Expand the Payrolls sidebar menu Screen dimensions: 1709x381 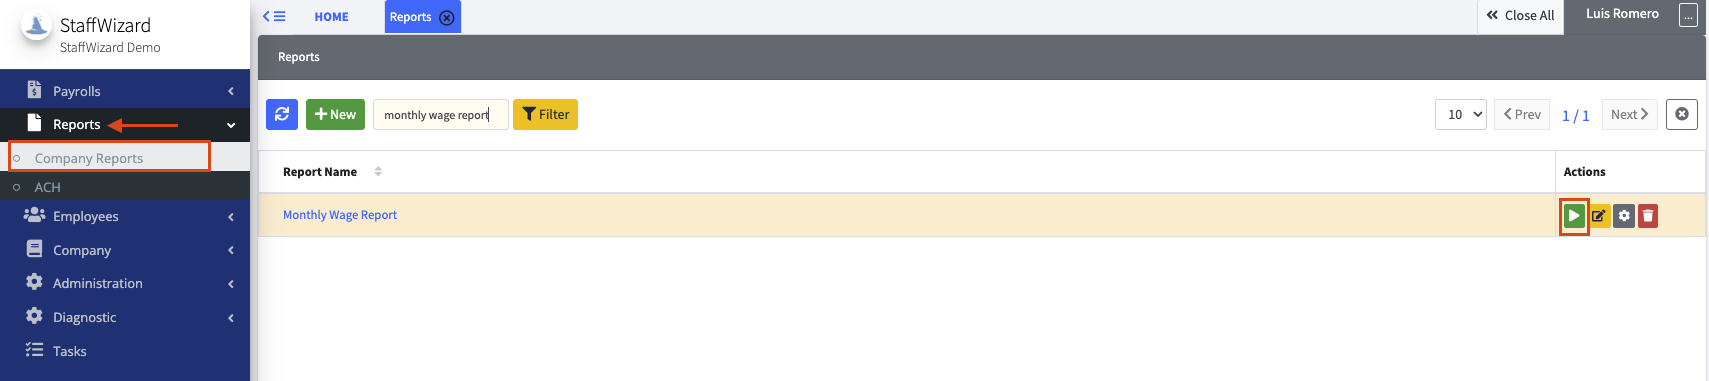[125, 91]
